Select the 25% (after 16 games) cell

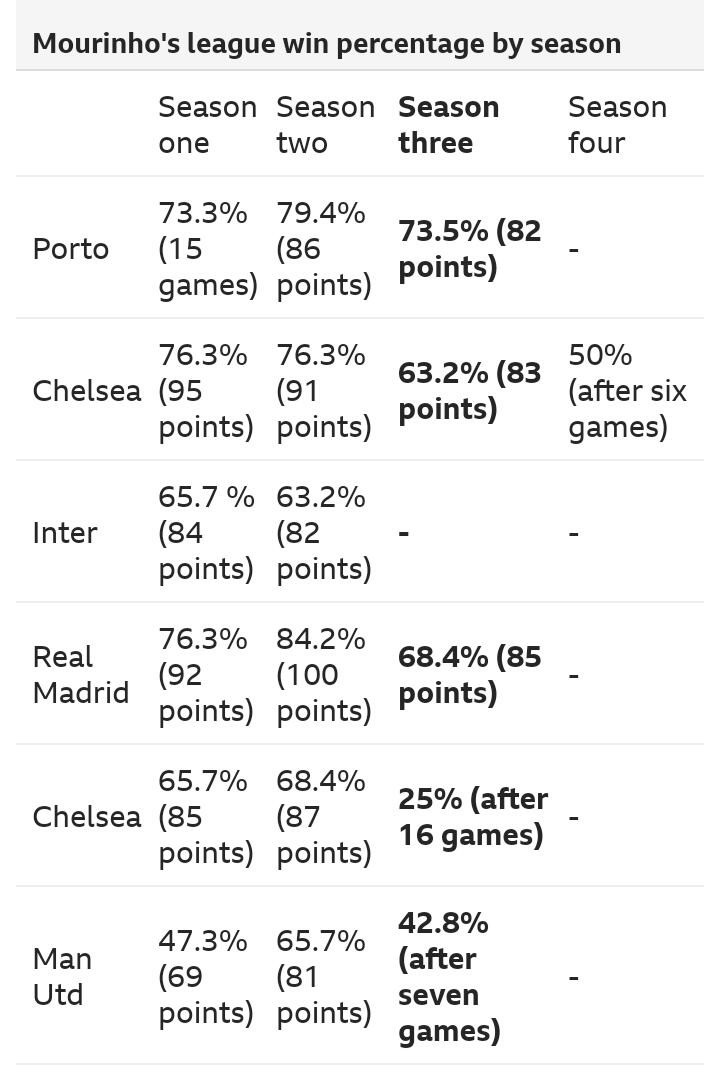[x=472, y=816]
